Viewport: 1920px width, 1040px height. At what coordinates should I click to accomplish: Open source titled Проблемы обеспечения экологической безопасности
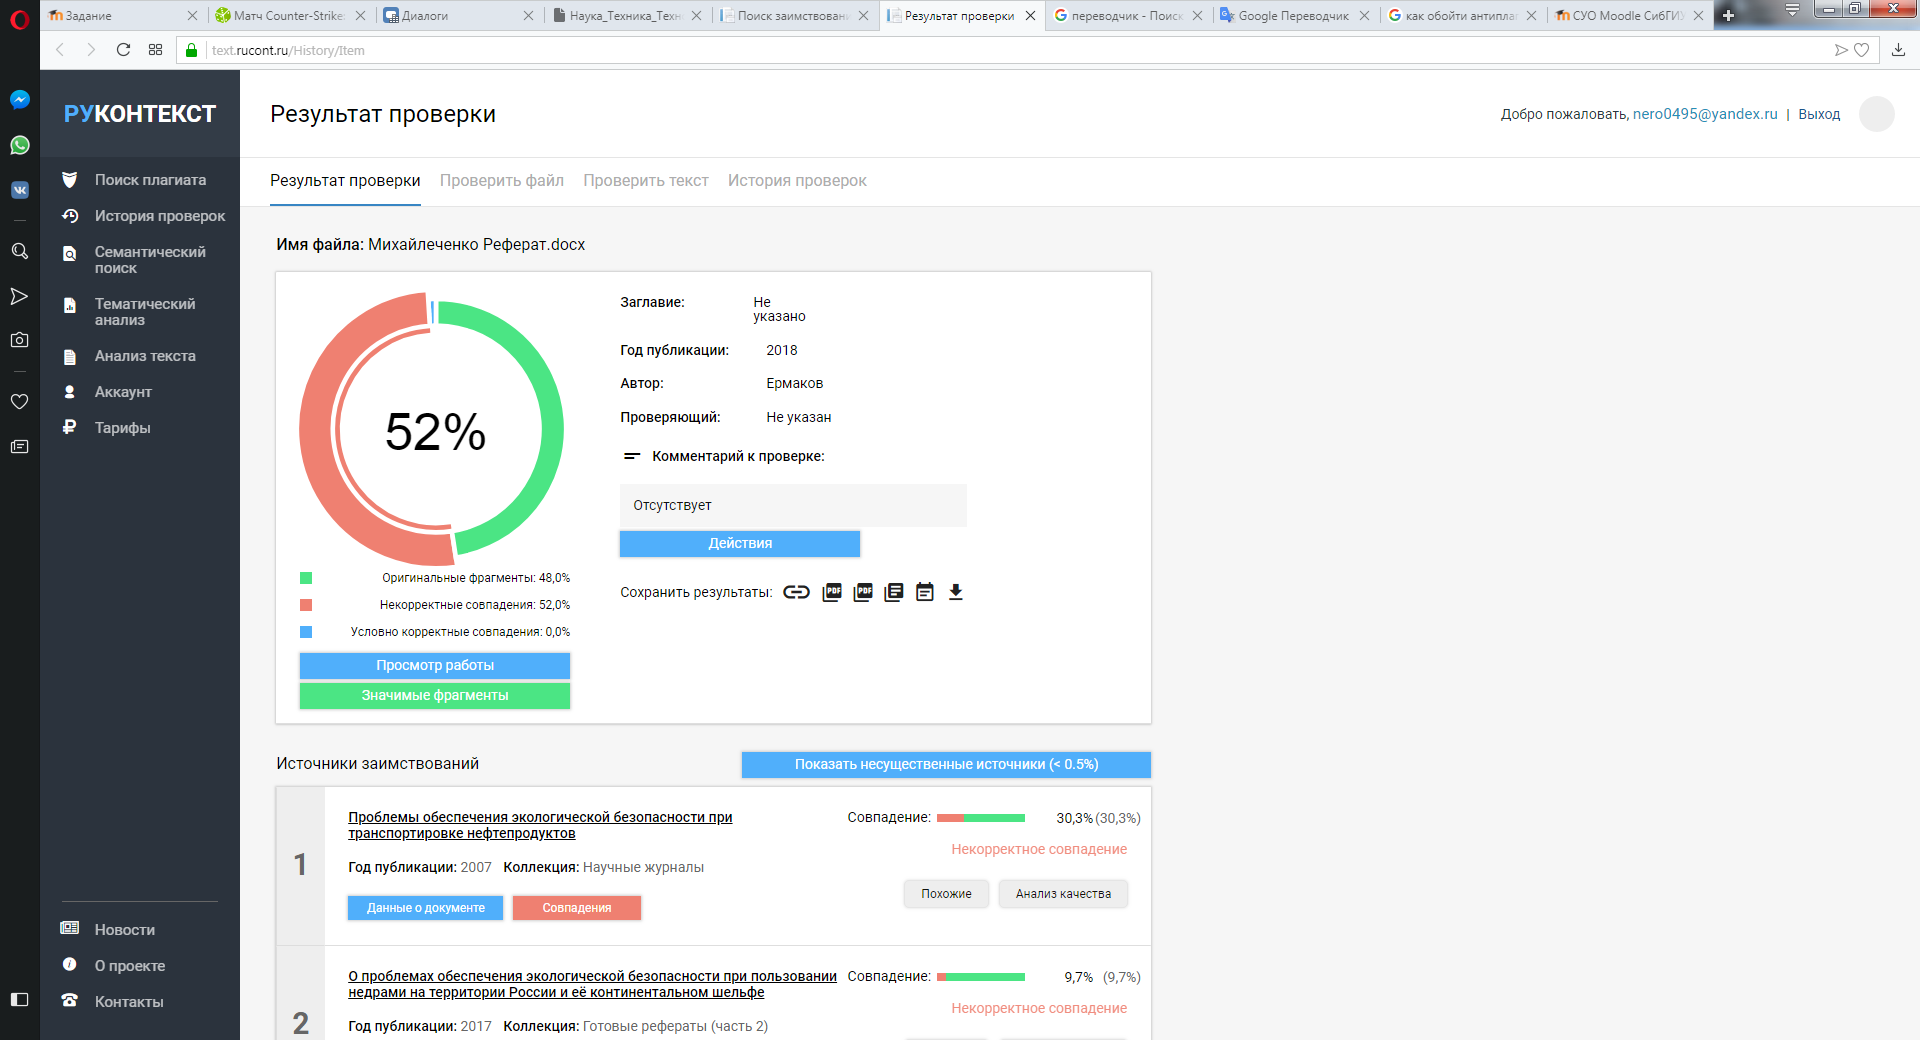pyautogui.click(x=540, y=825)
